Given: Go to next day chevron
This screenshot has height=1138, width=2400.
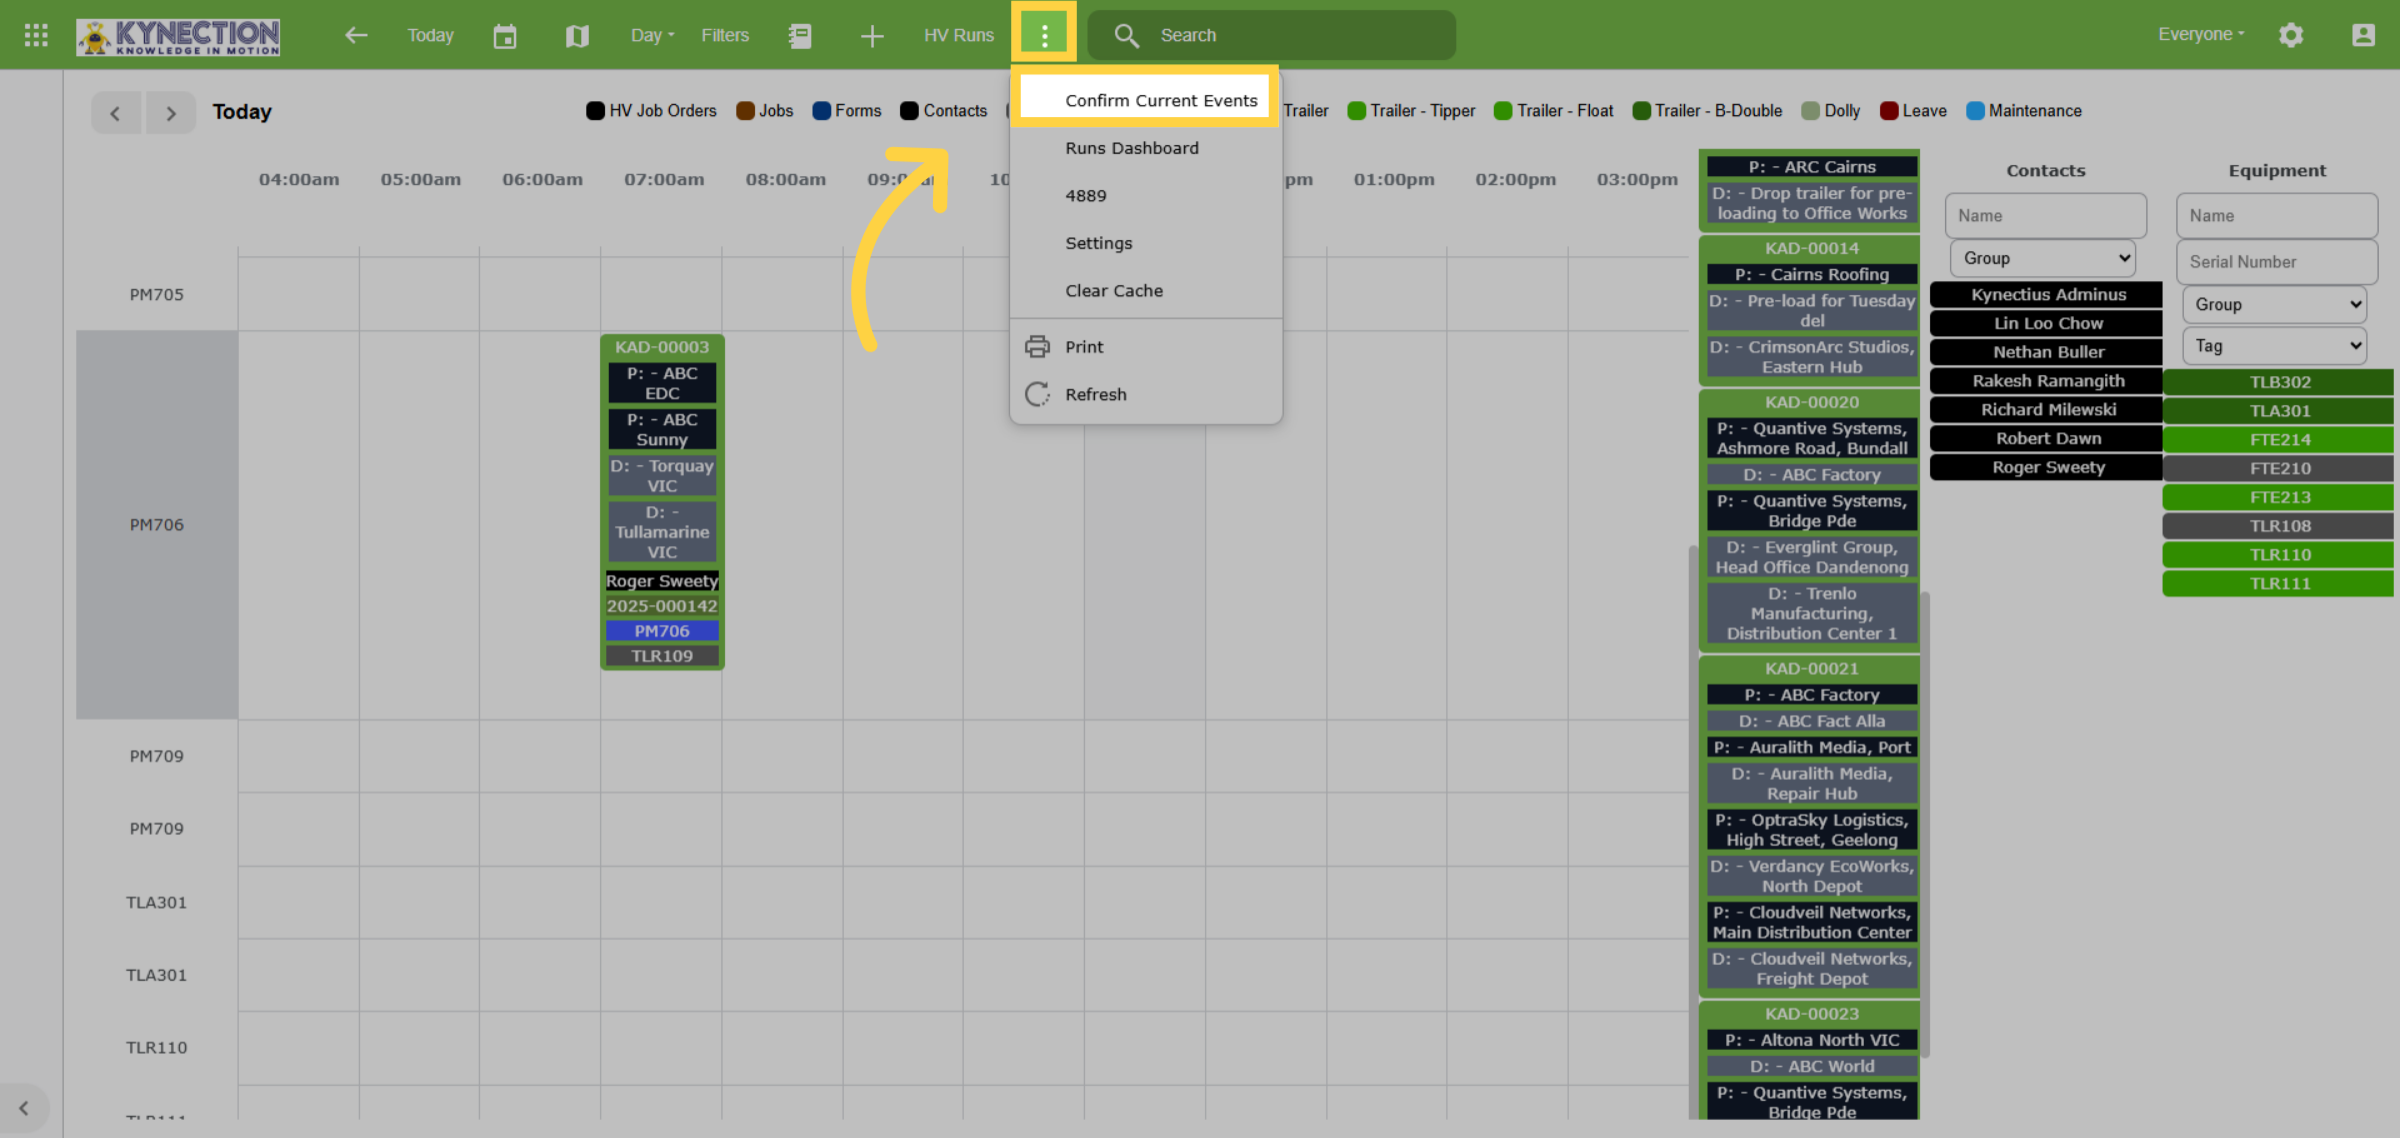Looking at the screenshot, I should (x=171, y=112).
